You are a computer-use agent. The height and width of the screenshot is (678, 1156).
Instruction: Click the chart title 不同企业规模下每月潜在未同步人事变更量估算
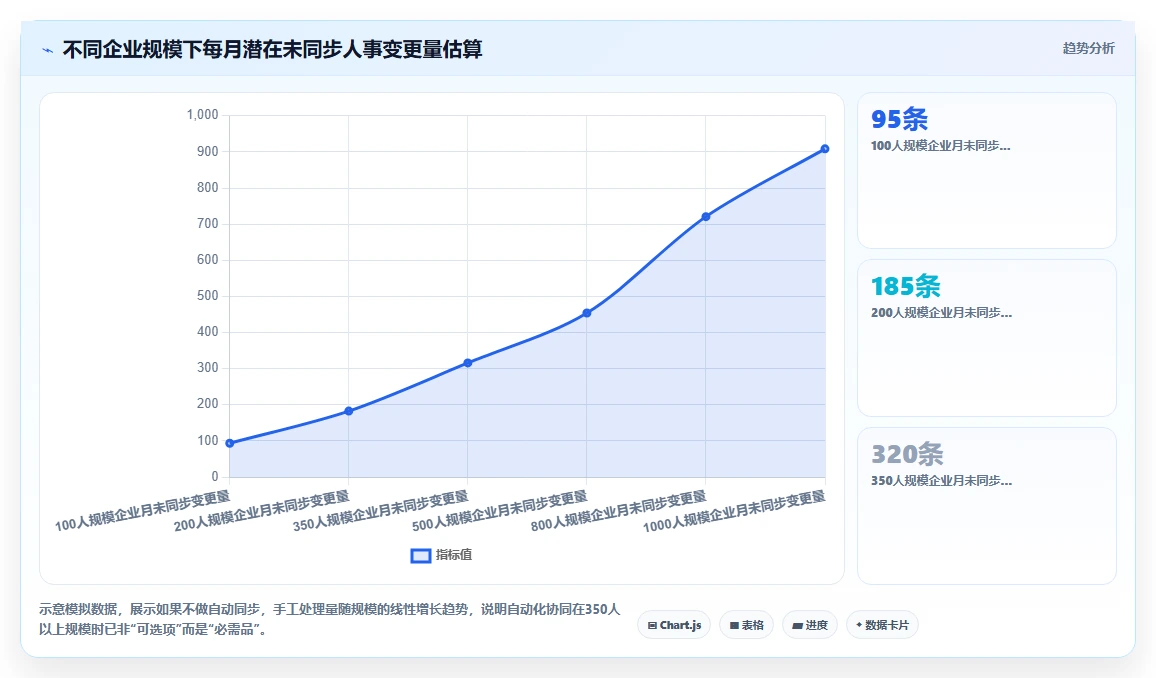(x=272, y=49)
